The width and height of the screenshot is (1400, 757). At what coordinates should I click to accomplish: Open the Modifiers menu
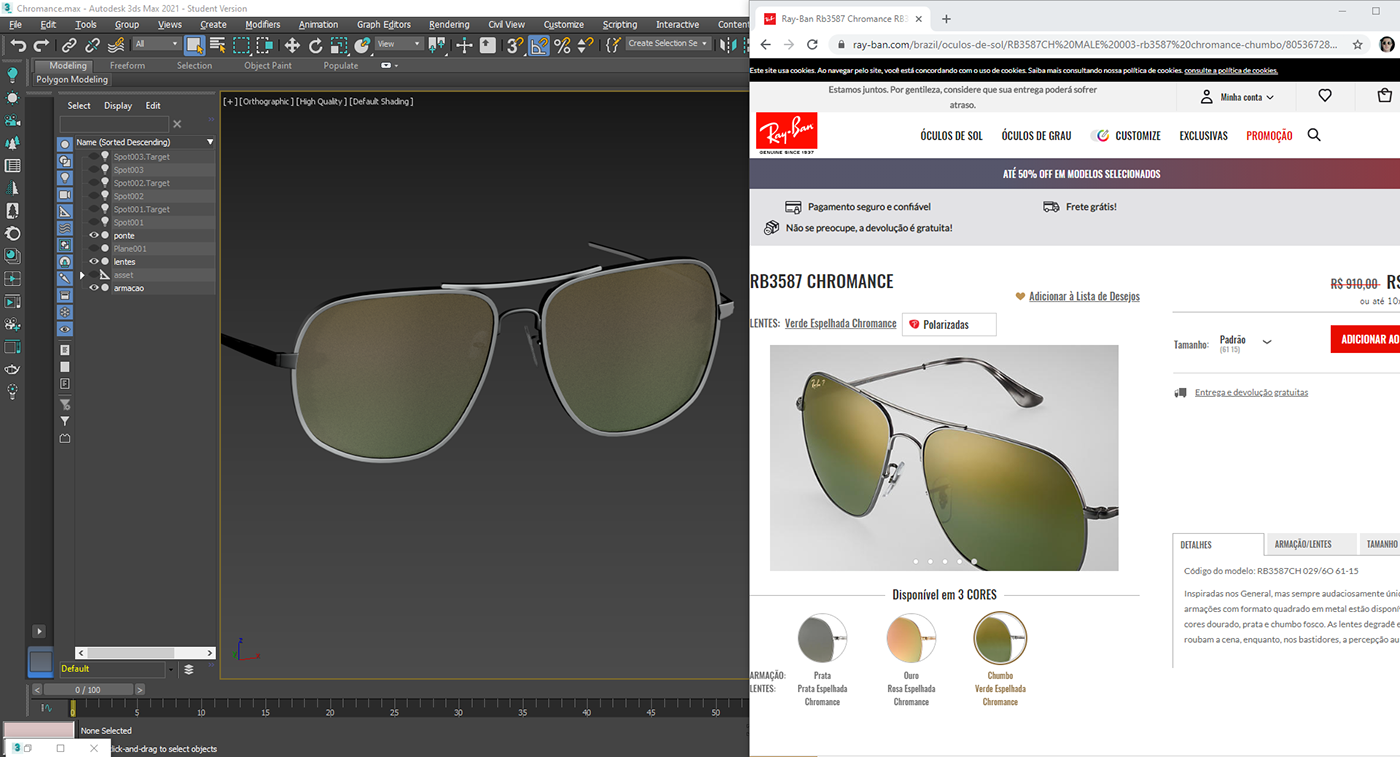coord(263,24)
